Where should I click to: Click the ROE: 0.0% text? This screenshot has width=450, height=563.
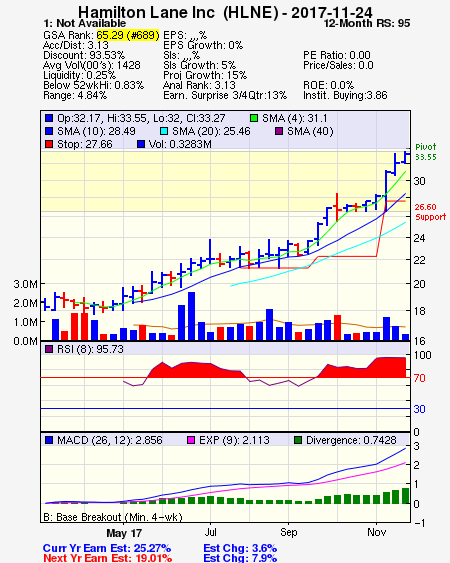329,85
